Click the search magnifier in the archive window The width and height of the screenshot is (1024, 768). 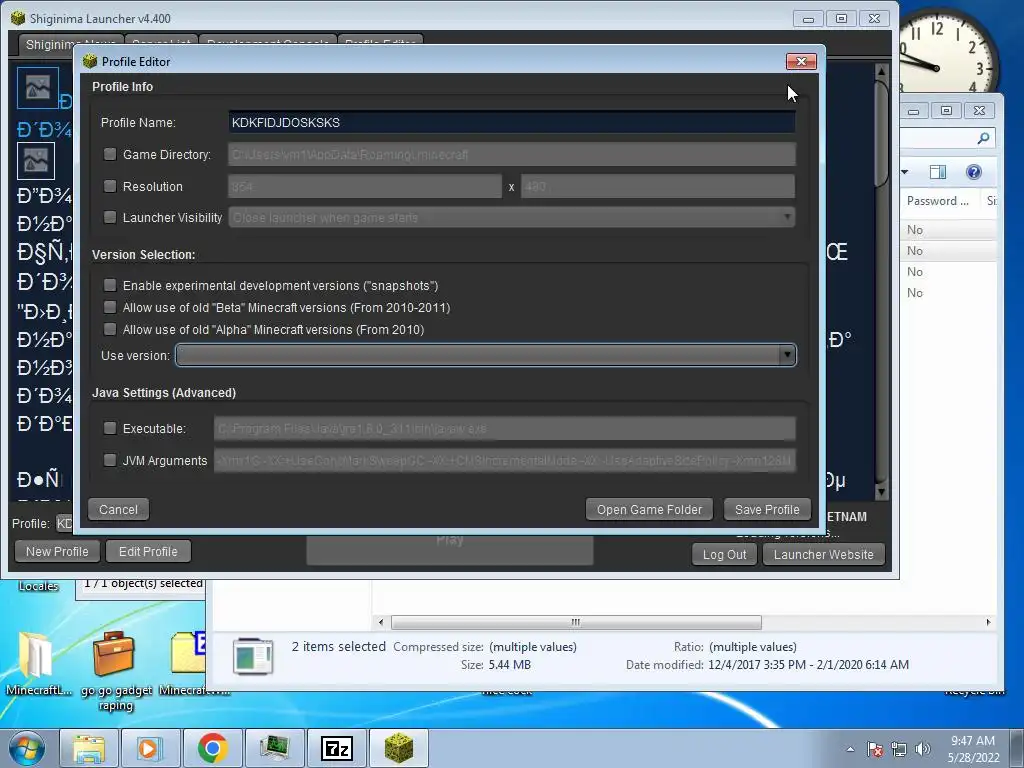point(983,138)
